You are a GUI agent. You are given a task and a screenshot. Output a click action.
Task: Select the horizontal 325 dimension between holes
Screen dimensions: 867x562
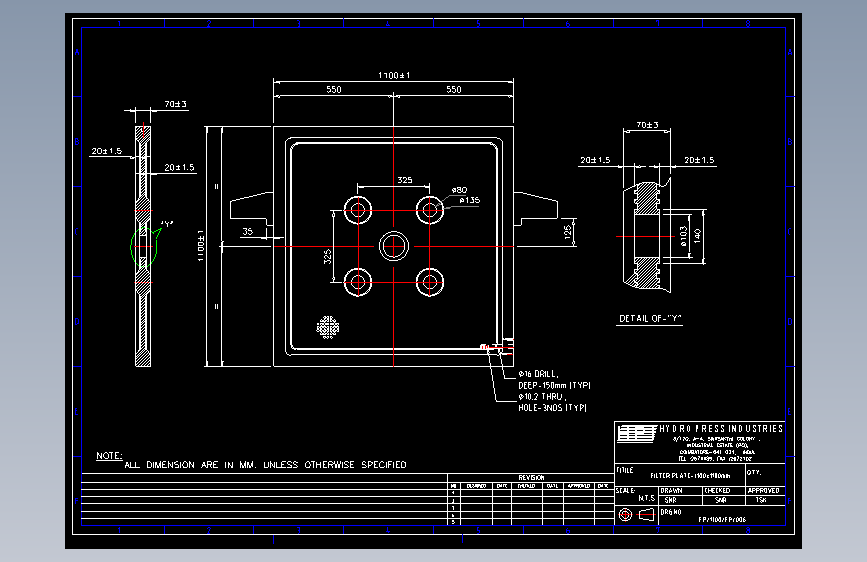(405, 180)
